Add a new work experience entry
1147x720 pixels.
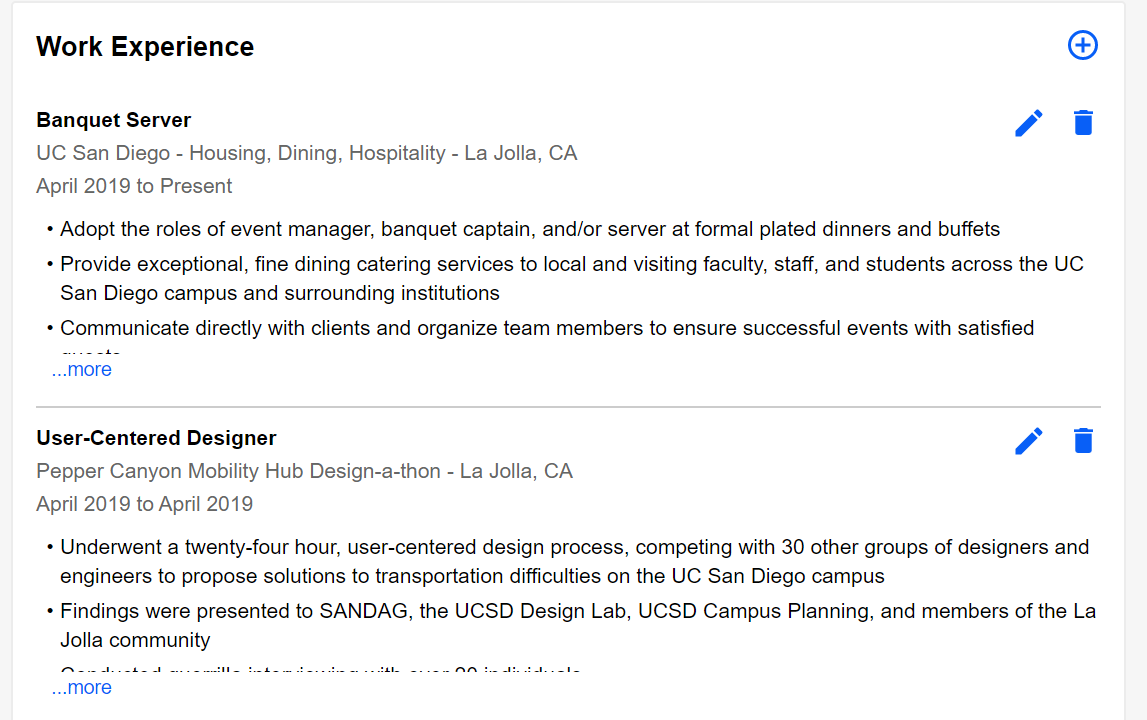[x=1083, y=45]
